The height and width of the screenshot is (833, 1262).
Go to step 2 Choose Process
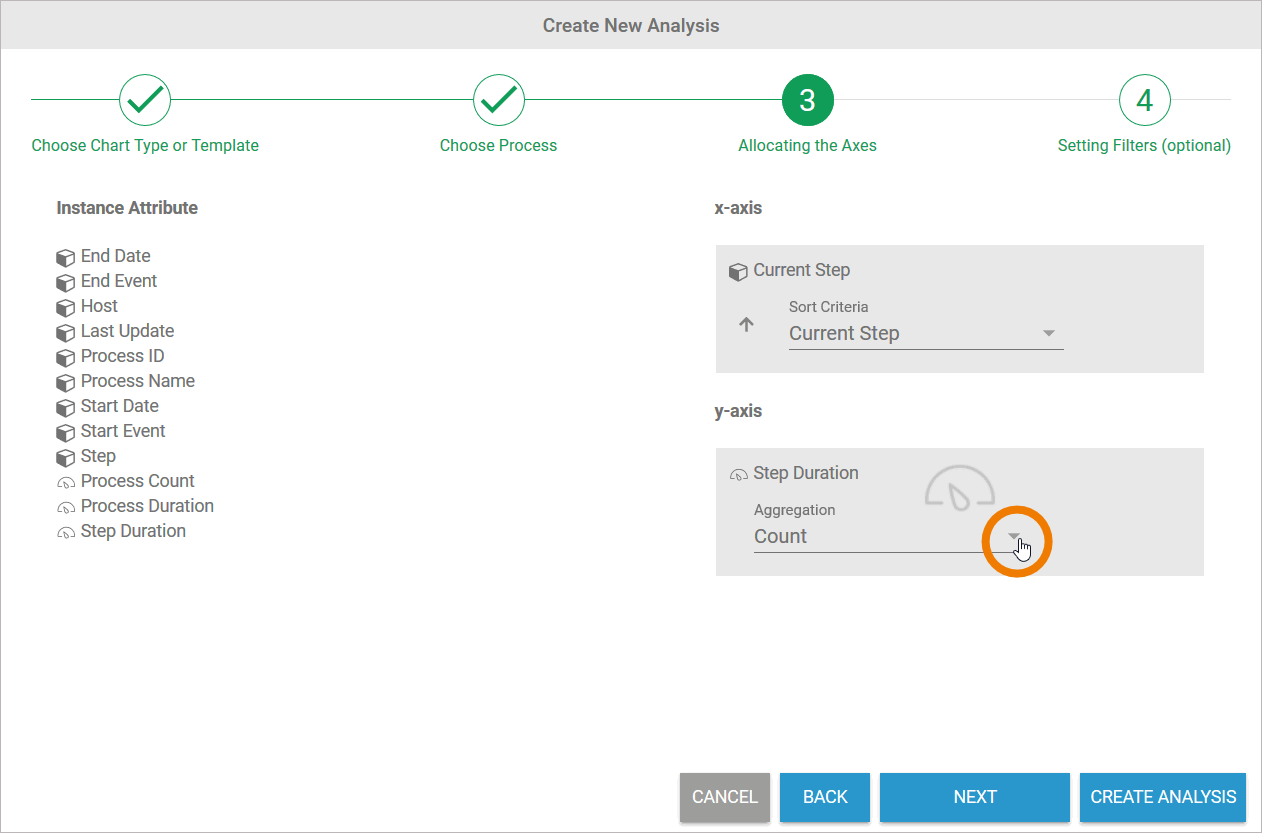(x=498, y=100)
